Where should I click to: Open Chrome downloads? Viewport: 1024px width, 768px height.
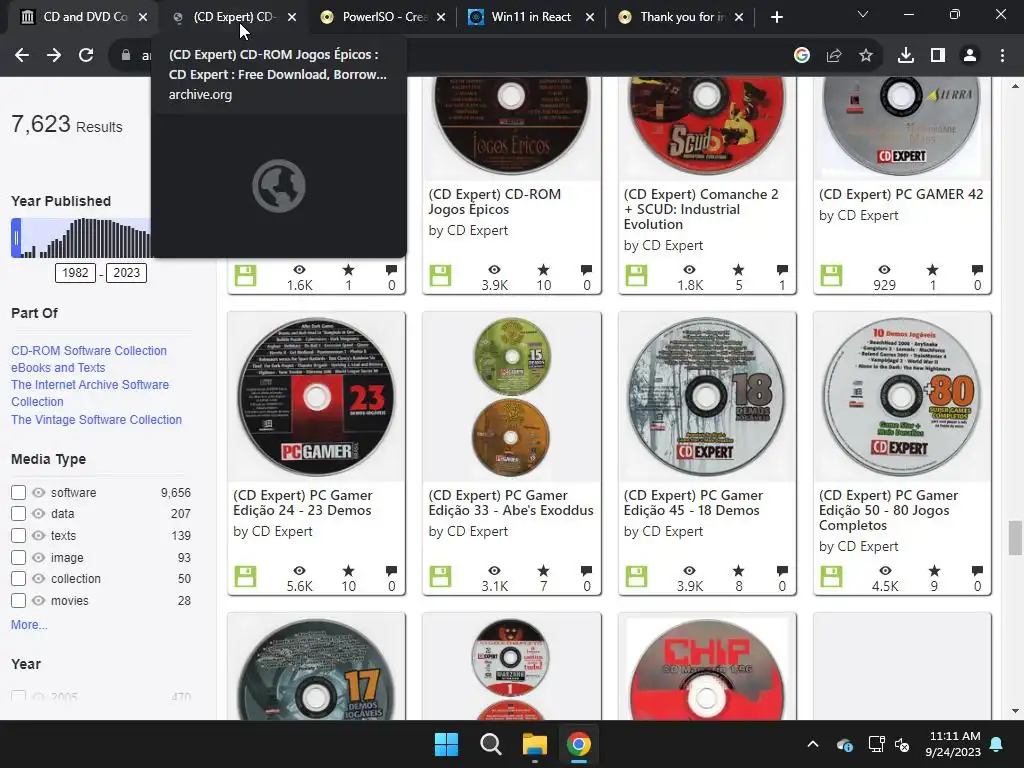pyautogui.click(x=906, y=56)
